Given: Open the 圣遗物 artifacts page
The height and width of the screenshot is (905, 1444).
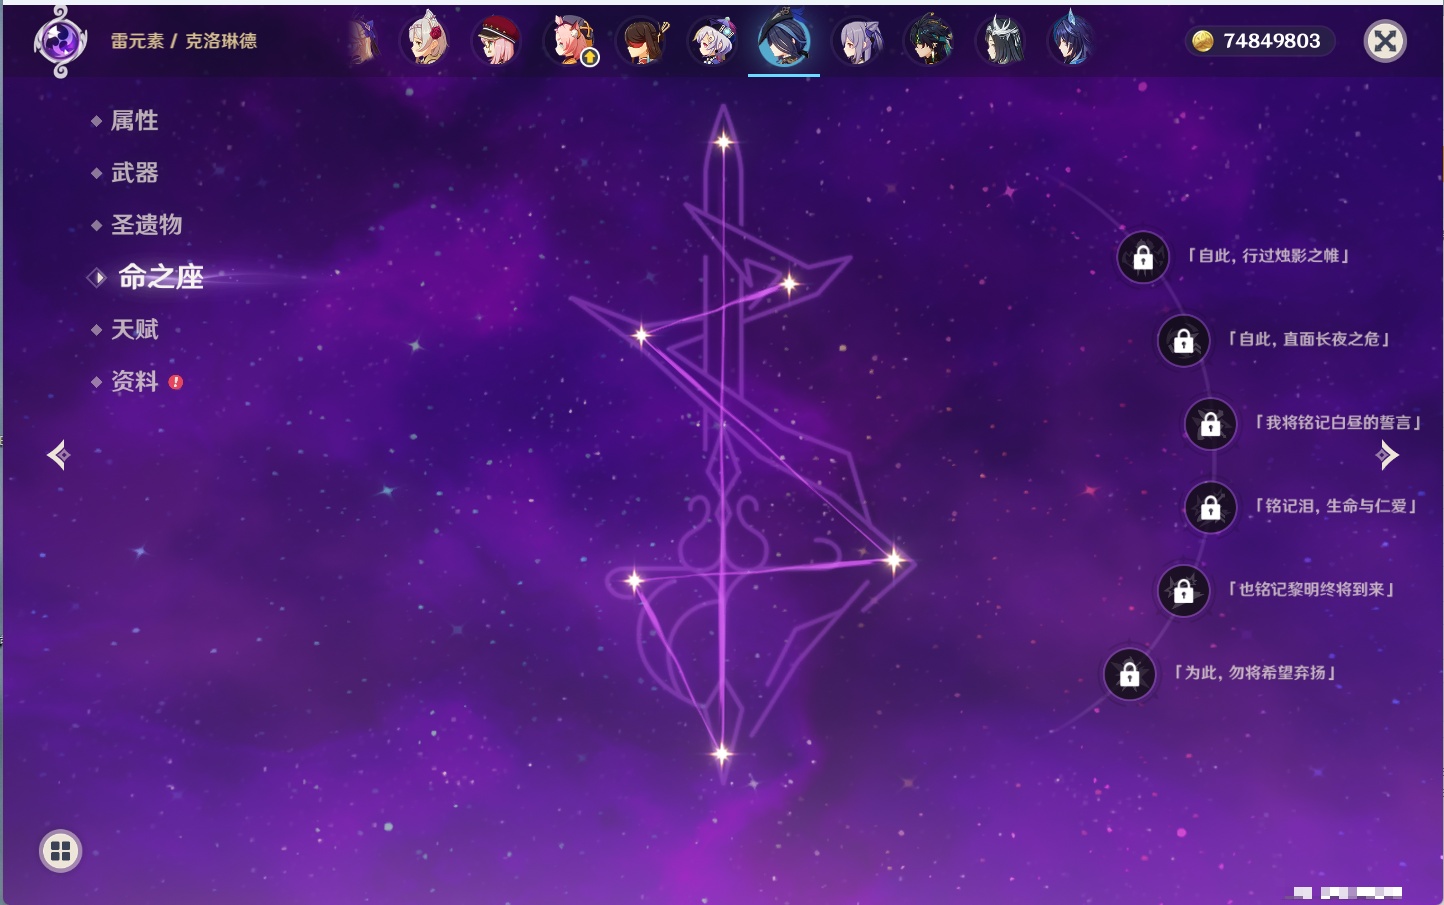Looking at the screenshot, I should point(147,225).
